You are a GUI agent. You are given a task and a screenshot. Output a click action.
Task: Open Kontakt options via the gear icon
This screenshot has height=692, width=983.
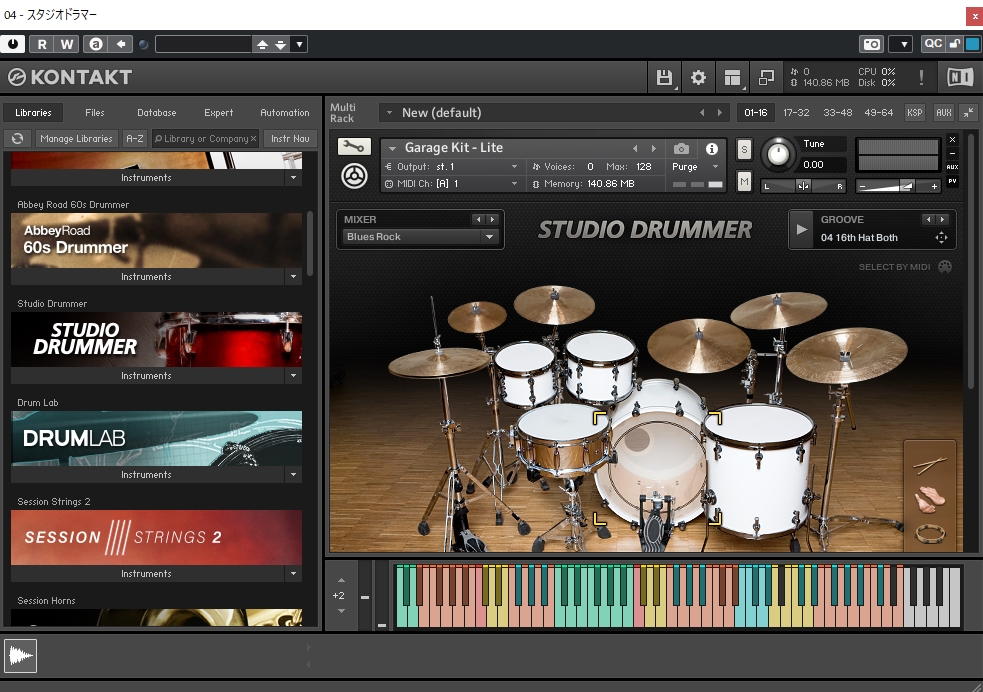(698, 77)
